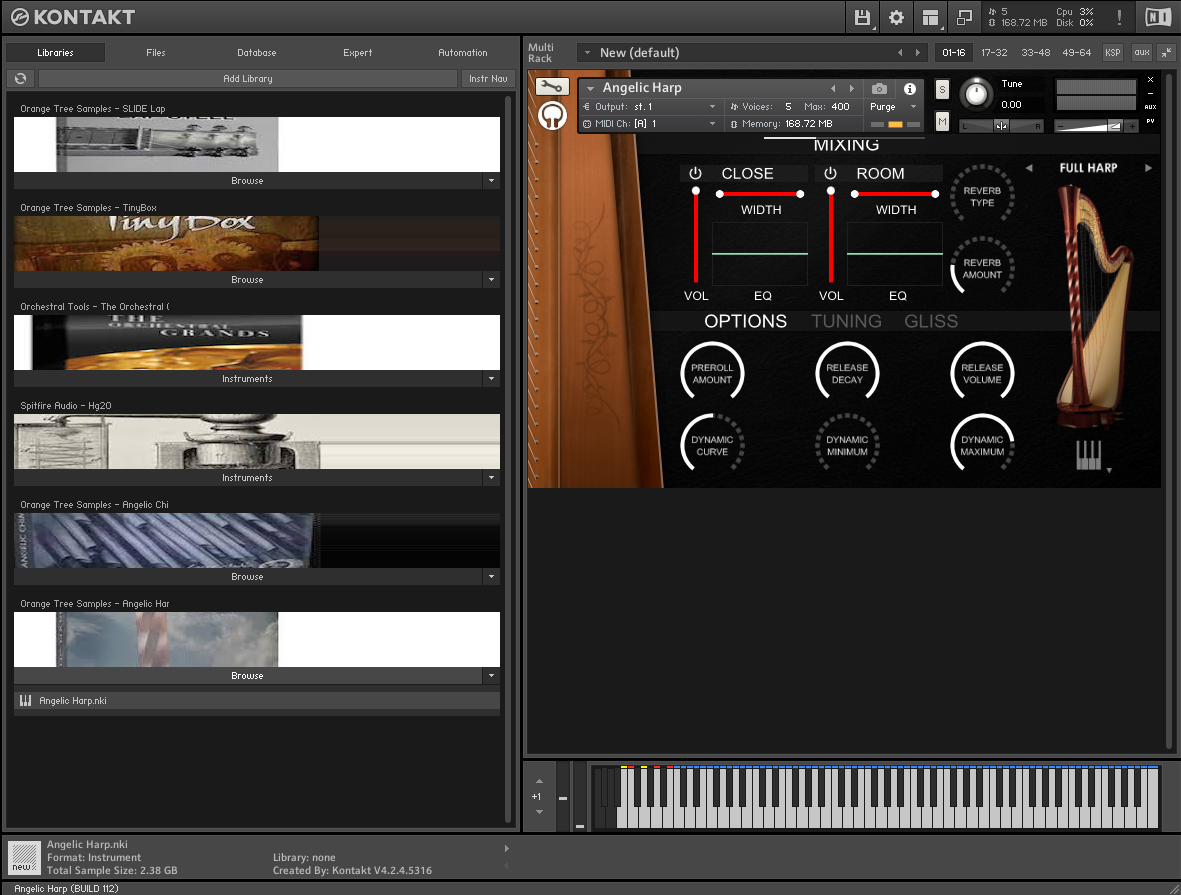Adjust the CLOSE mic VOL slider
The image size is (1181, 895).
tap(695, 236)
